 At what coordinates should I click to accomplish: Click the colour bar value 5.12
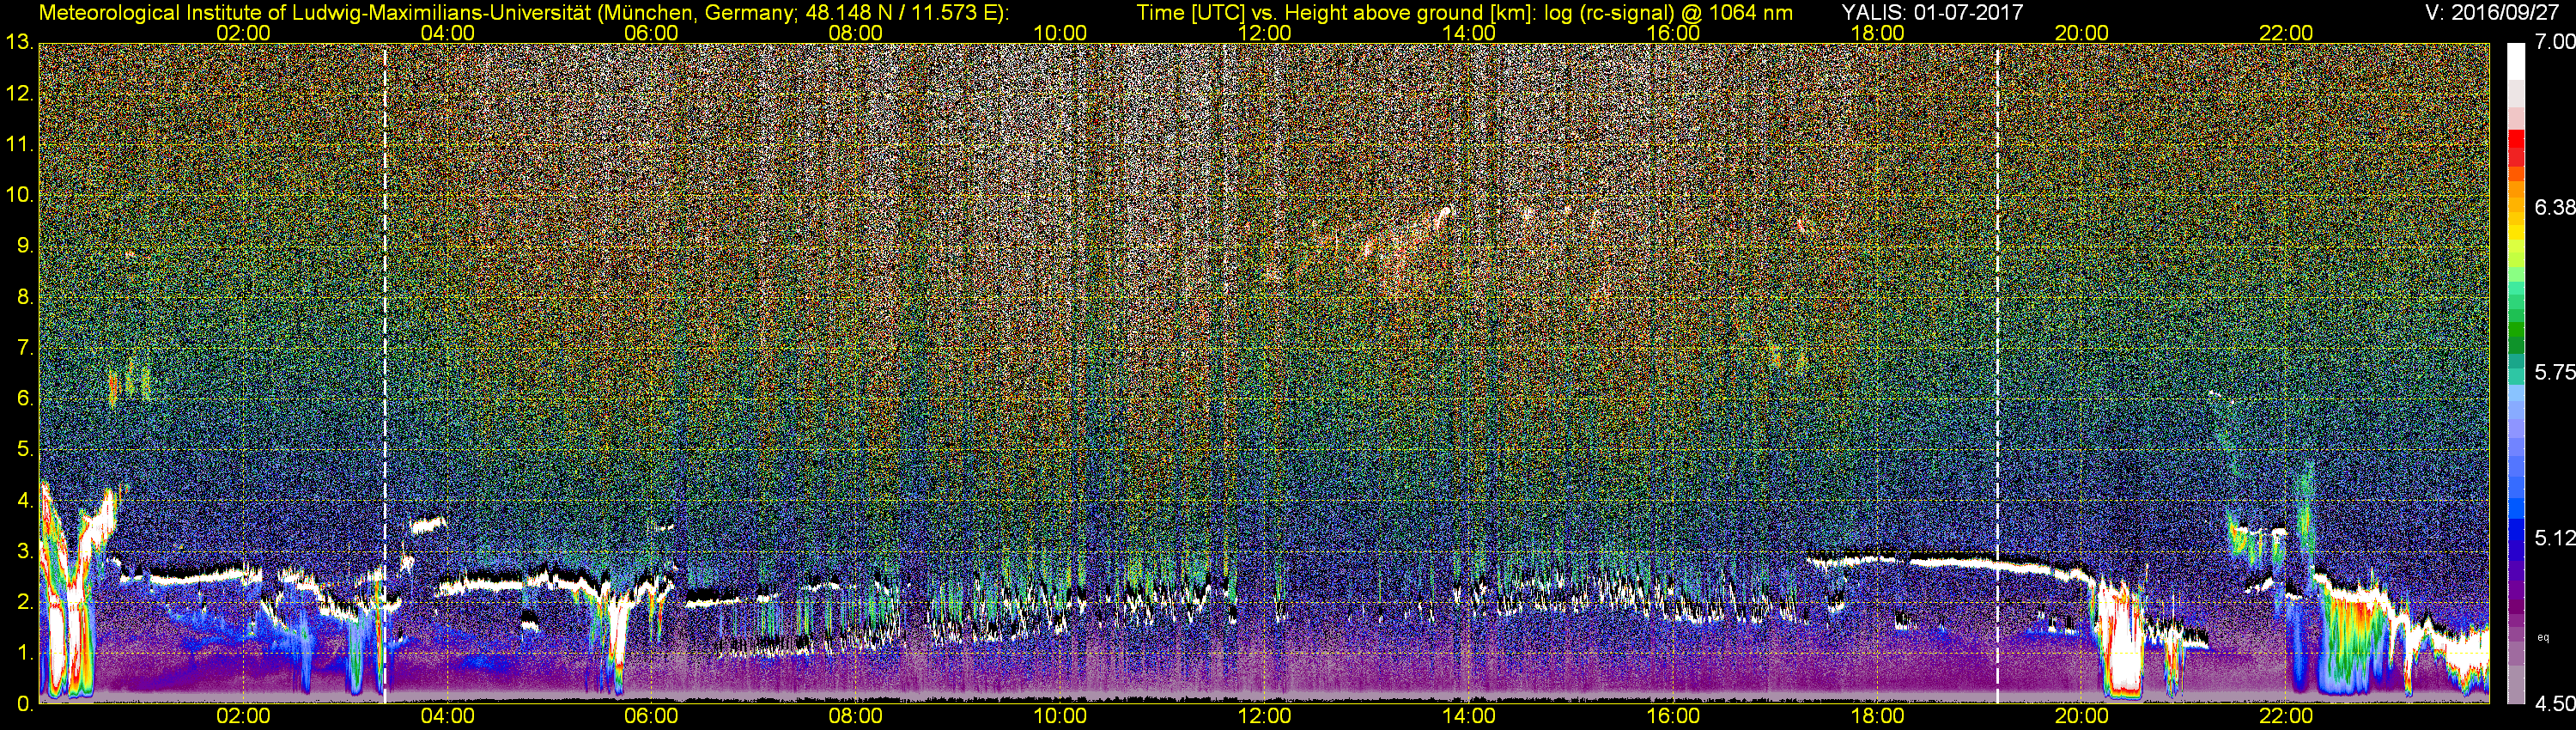[x=2554, y=538]
